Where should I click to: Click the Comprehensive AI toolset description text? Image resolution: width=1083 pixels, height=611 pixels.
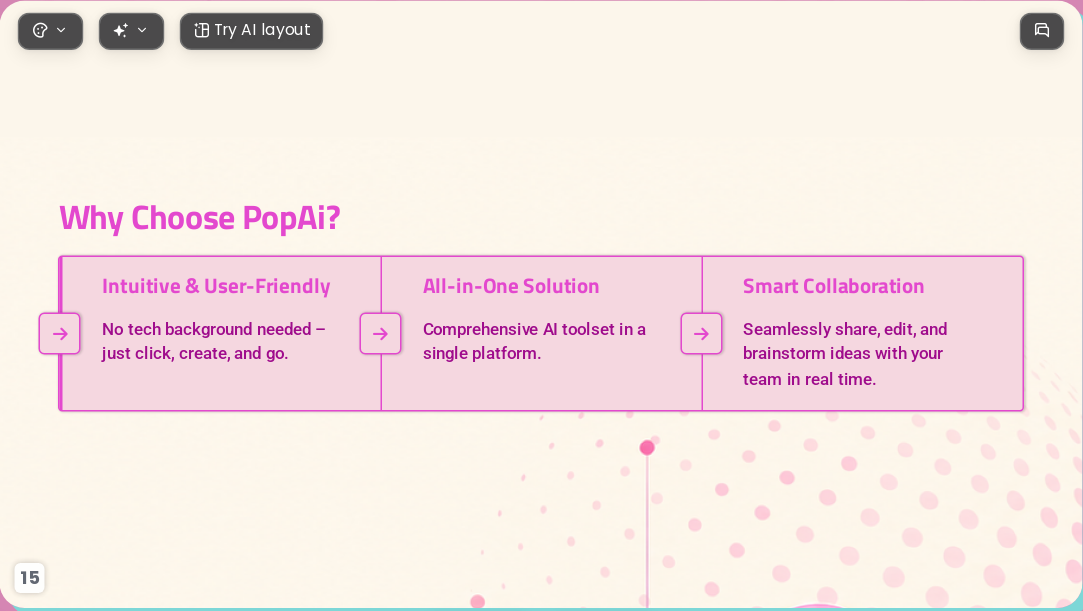pos(534,341)
